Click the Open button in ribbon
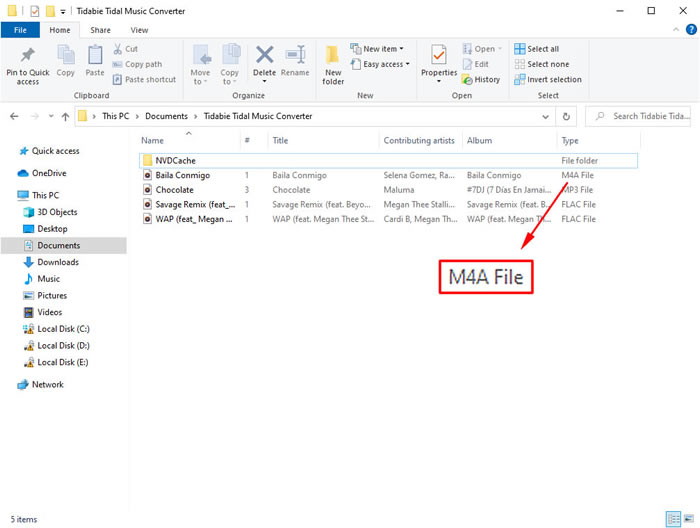The width and height of the screenshot is (700, 528). [482, 49]
